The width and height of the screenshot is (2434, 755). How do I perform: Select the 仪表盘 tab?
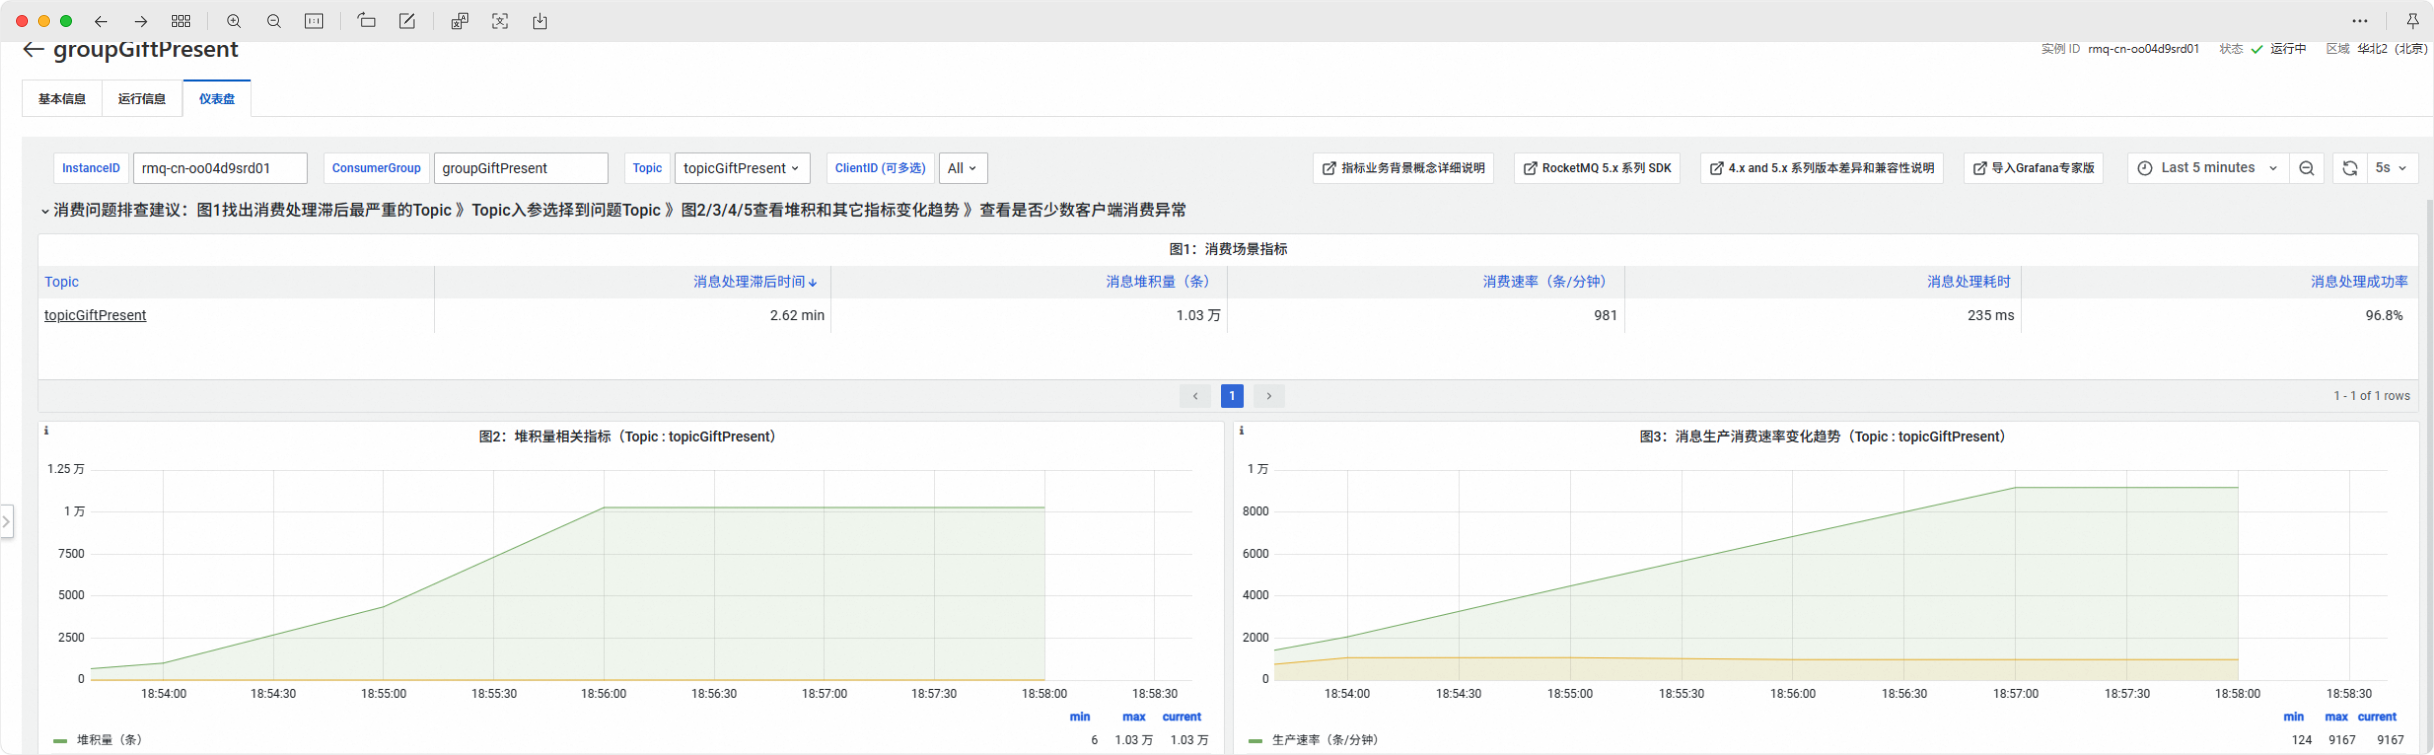pos(217,99)
